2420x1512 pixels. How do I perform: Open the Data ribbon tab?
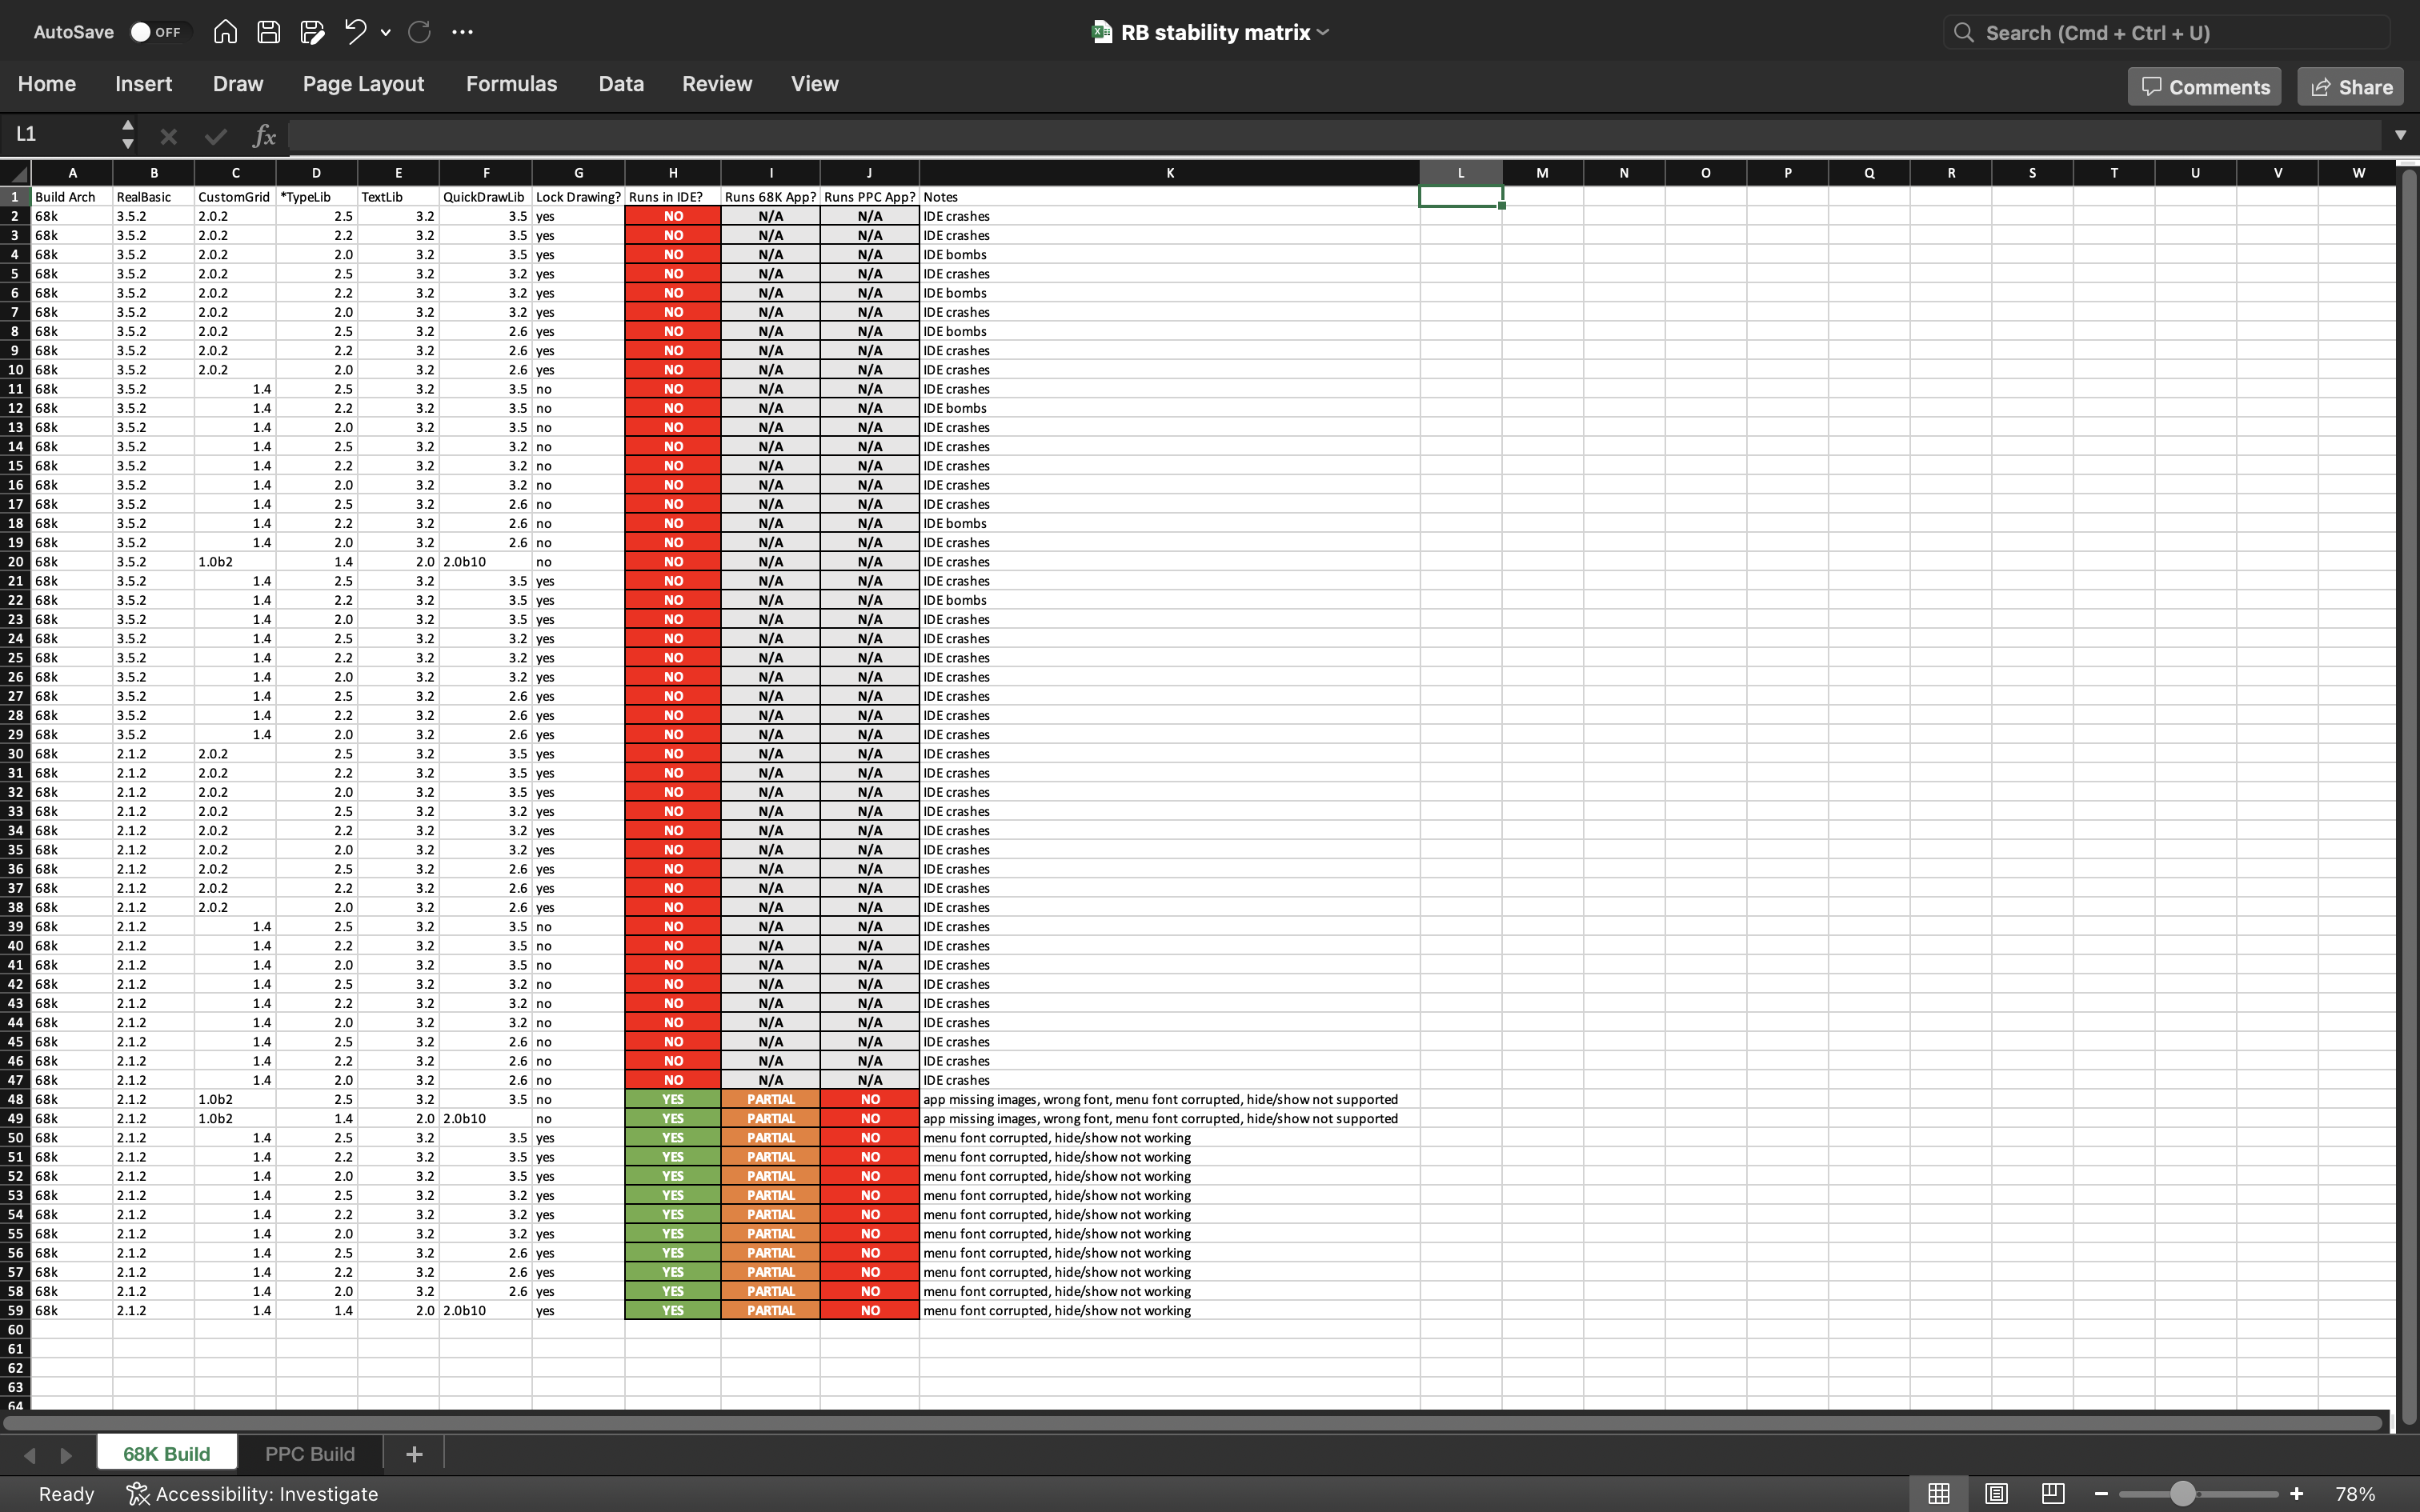[621, 84]
